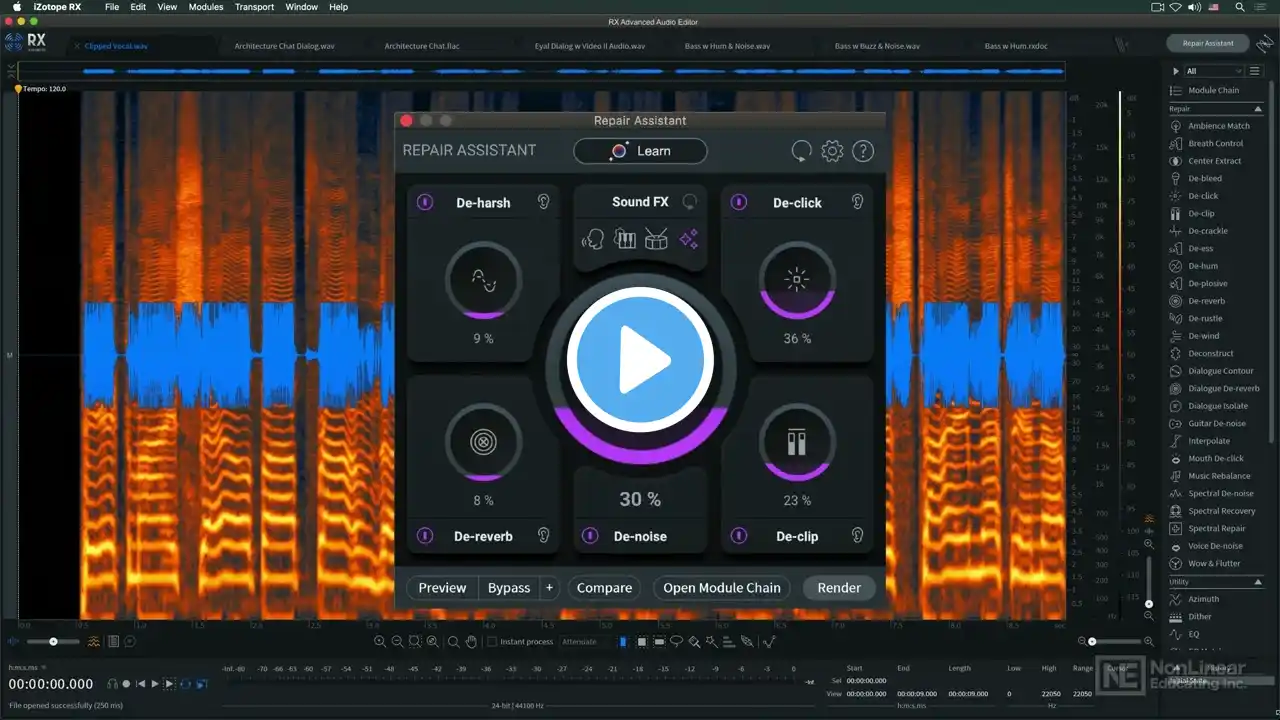Image resolution: width=1280 pixels, height=720 pixels.
Task: Open the All module filter dropdown
Action: tap(1214, 71)
